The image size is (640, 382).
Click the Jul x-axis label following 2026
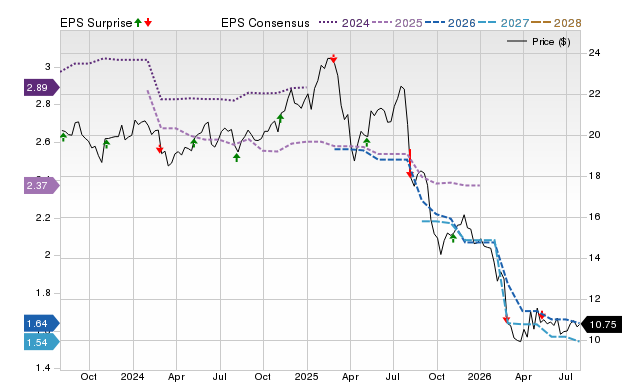tap(566, 376)
